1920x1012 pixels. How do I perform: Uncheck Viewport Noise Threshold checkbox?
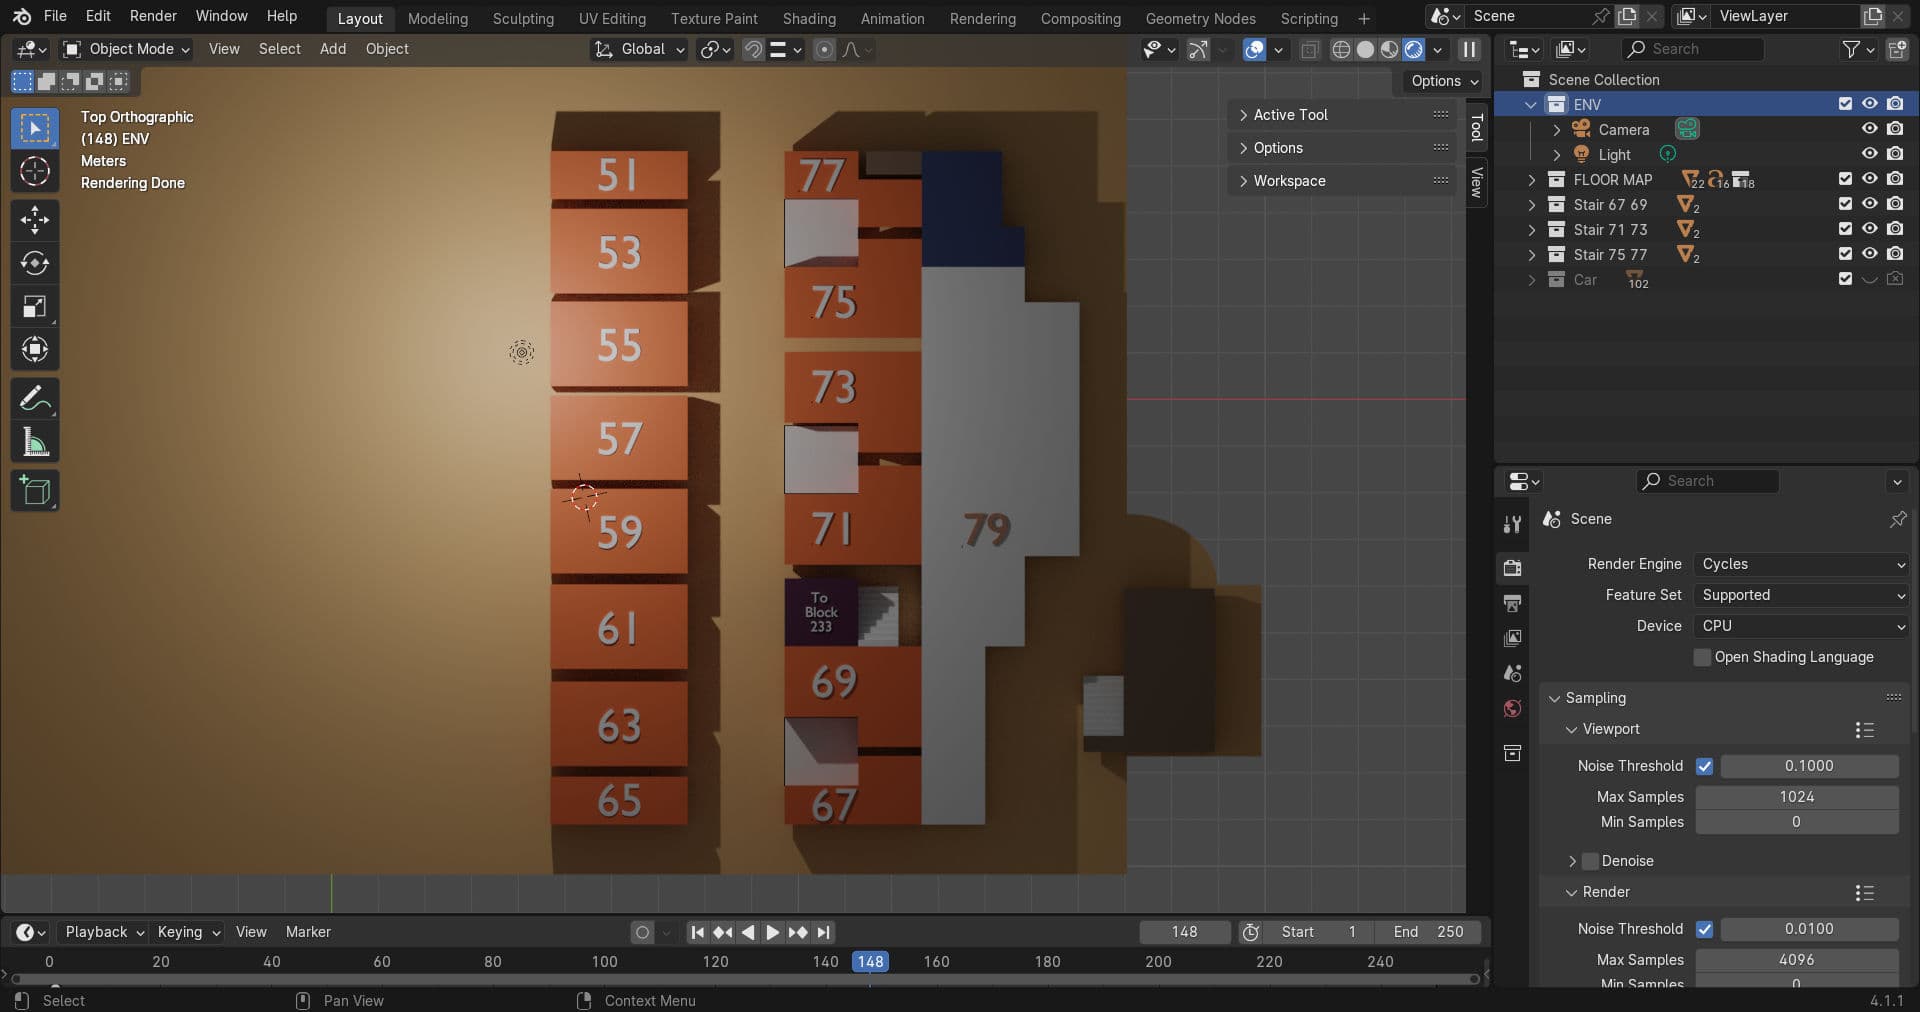pos(1704,766)
